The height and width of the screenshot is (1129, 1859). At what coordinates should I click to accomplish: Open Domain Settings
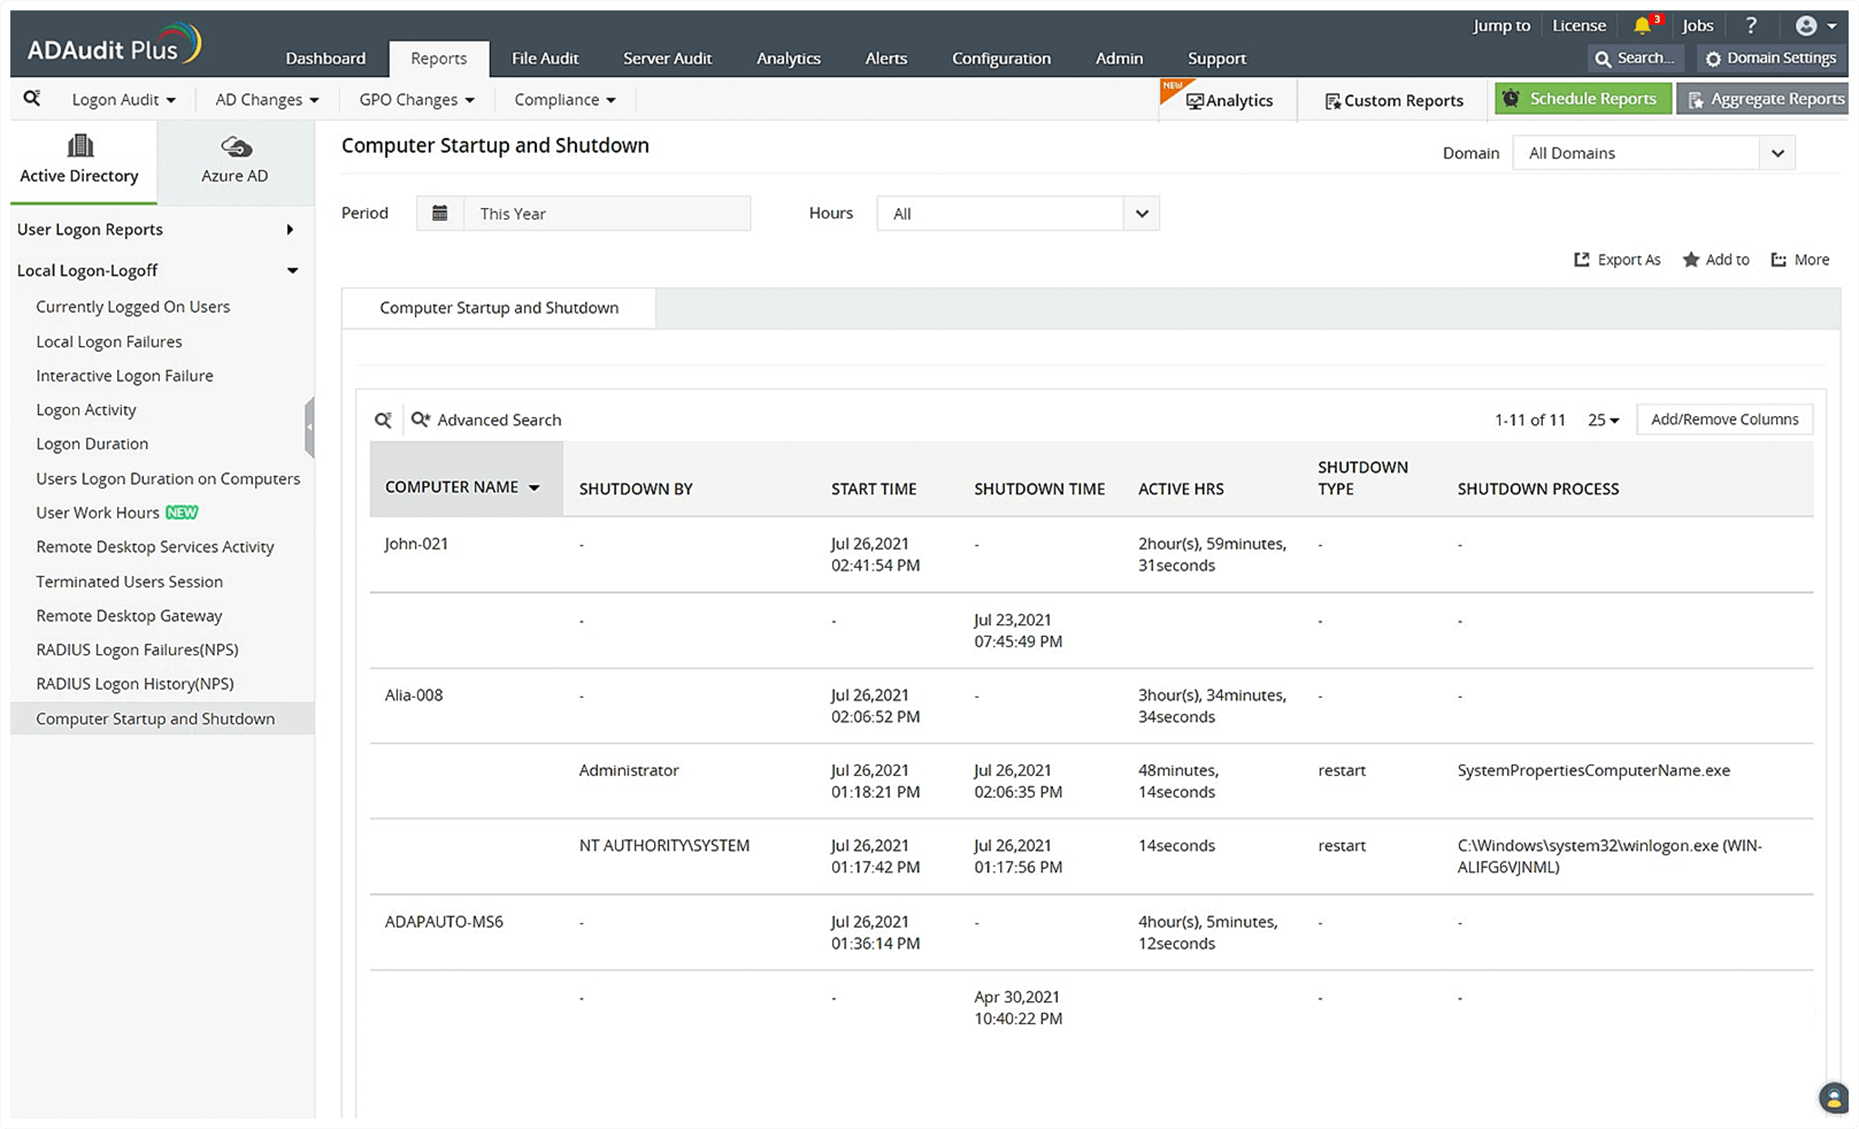[1771, 57]
